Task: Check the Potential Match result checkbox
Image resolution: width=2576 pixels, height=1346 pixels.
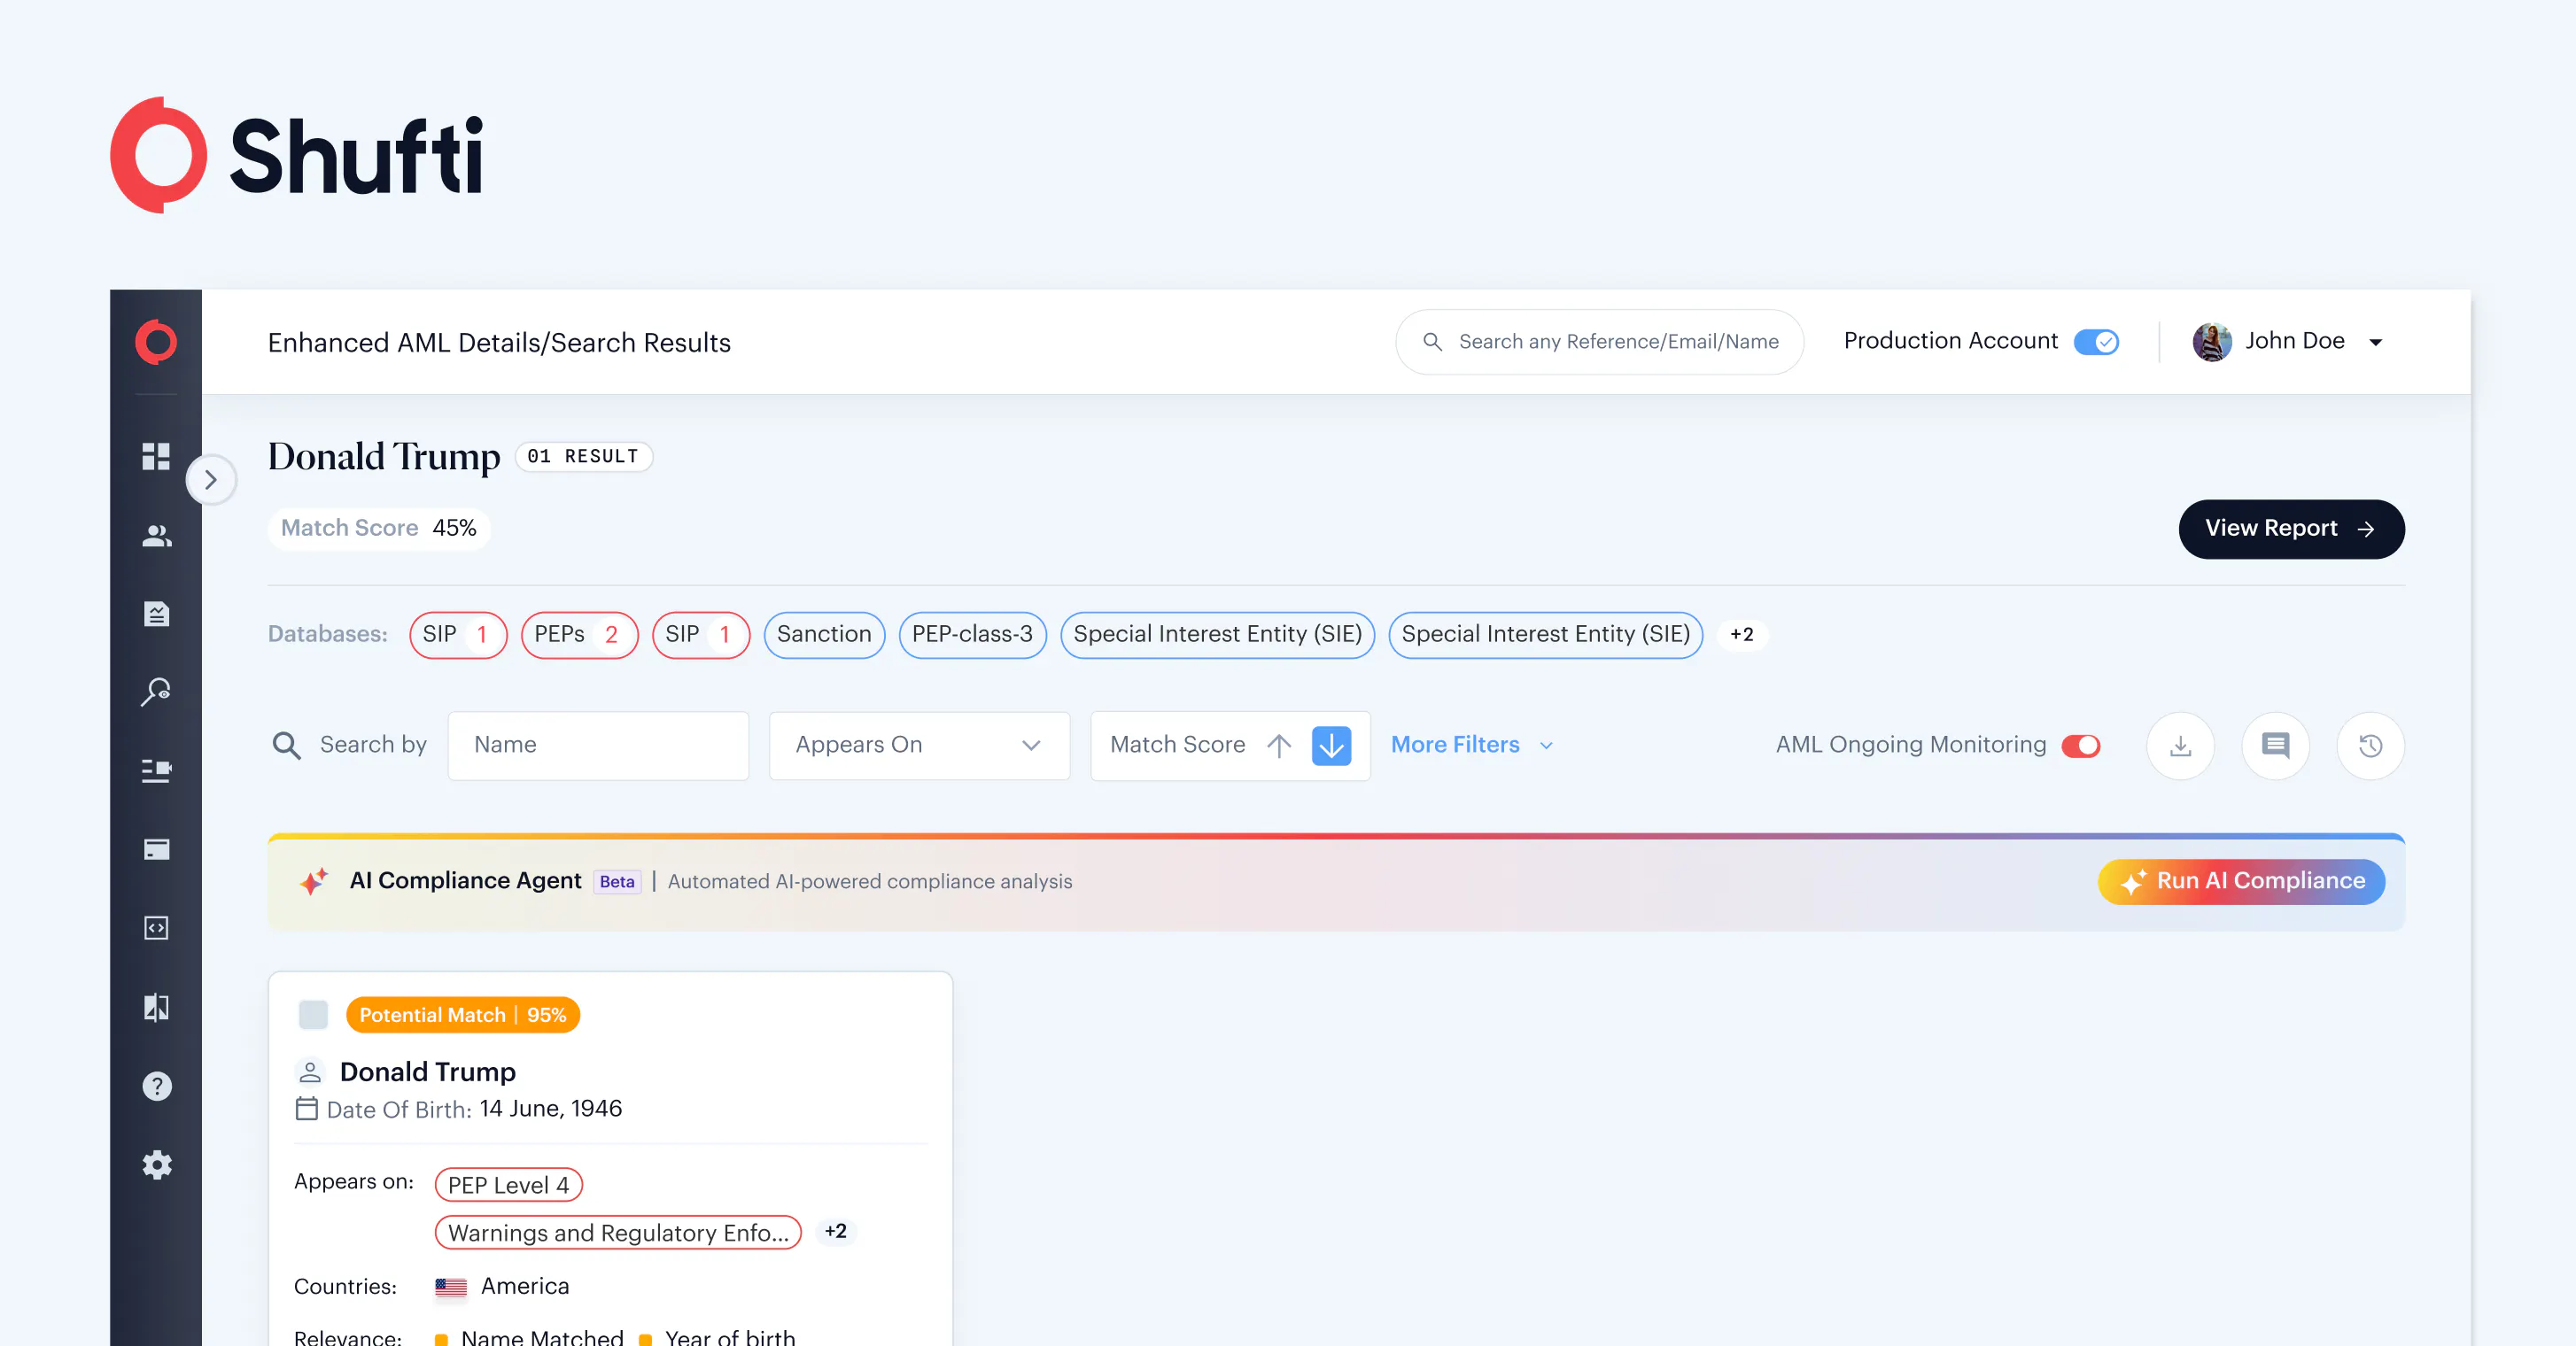Action: tap(313, 1015)
